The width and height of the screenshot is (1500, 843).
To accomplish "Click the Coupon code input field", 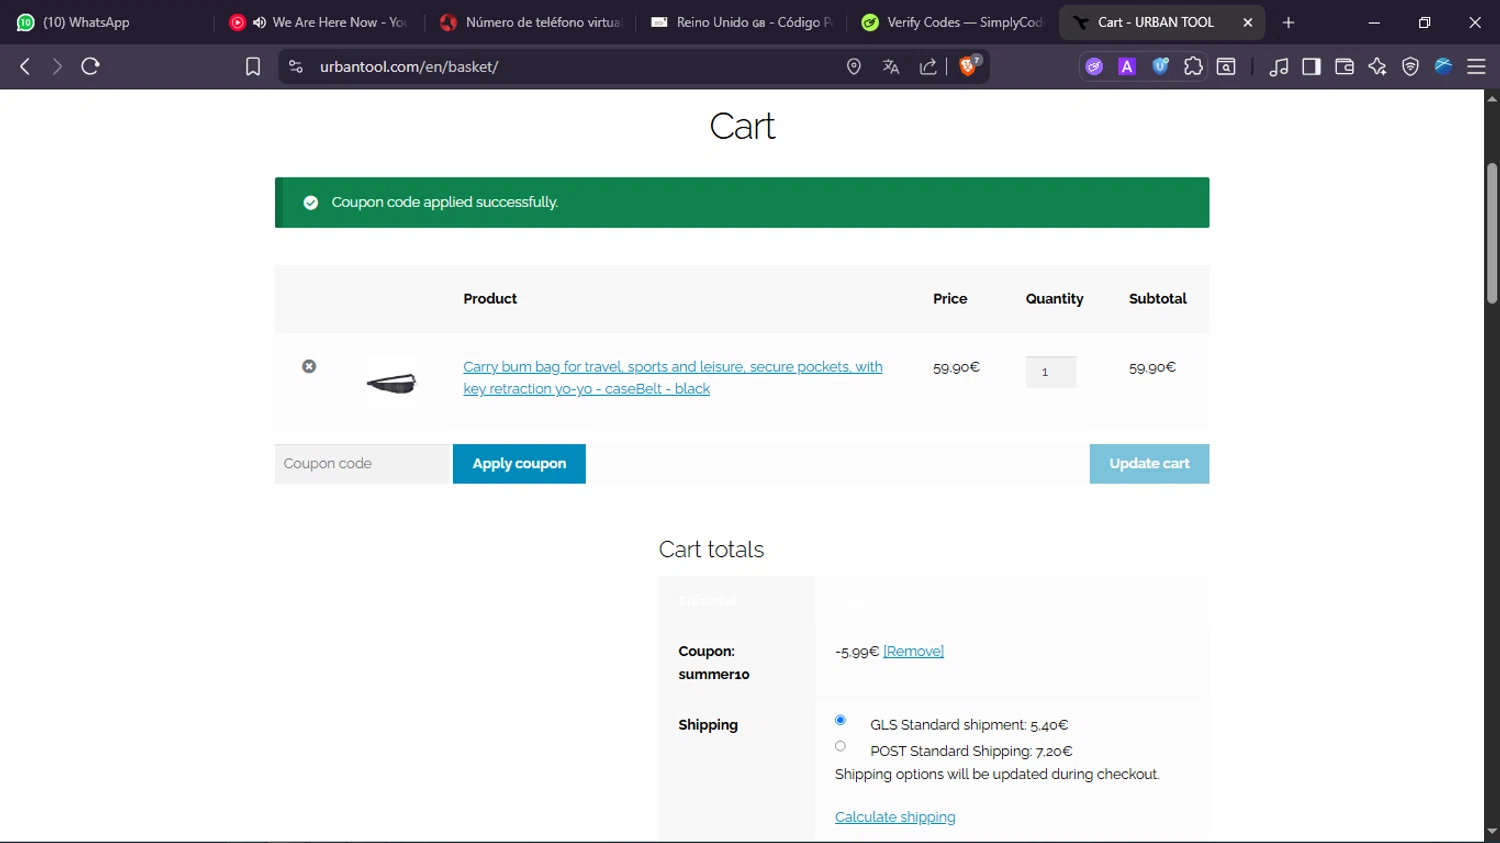I will click(x=362, y=464).
